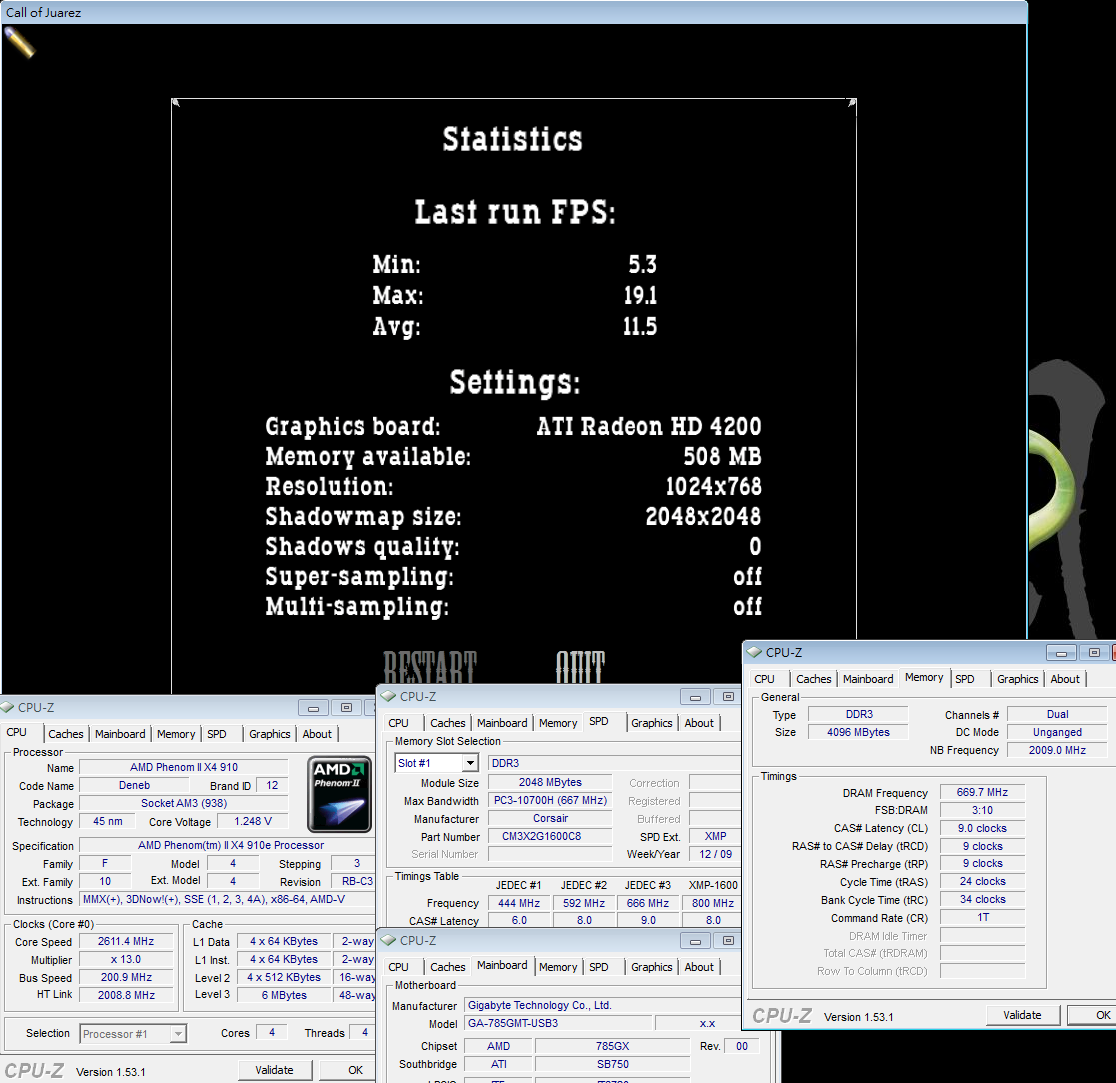
Task: Open Memory tab in Mainboard window
Action: click(x=558, y=967)
